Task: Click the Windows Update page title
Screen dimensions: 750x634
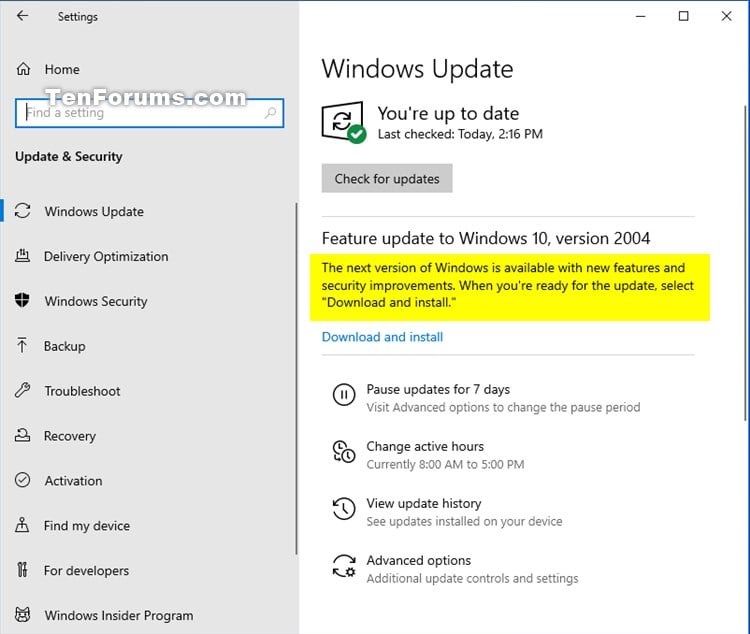Action: tap(417, 69)
